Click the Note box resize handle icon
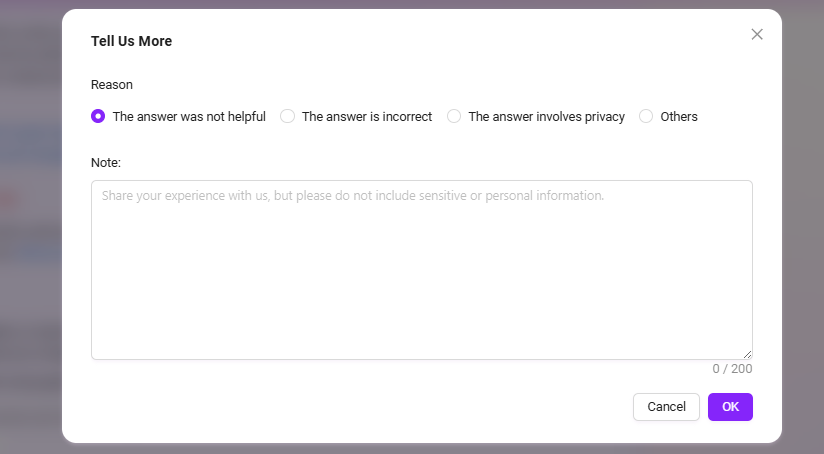Viewport: 824px width, 454px height. point(747,355)
